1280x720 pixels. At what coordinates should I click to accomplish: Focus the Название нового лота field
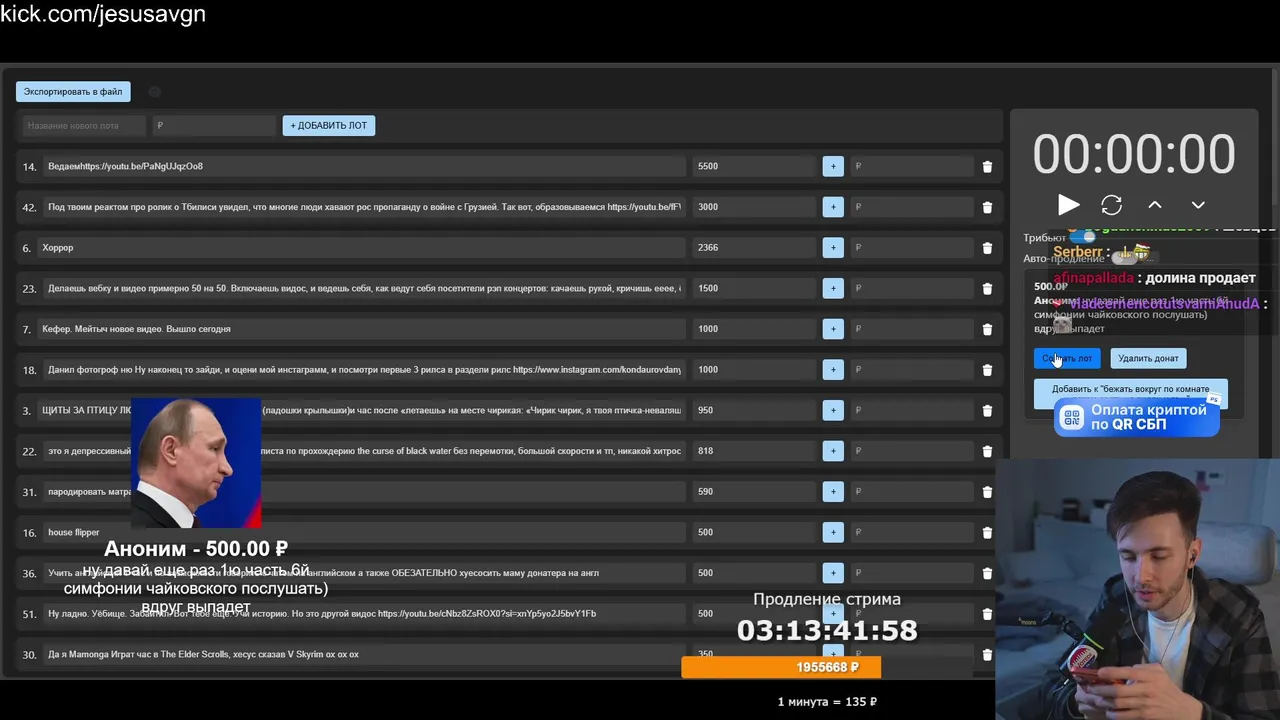84,125
